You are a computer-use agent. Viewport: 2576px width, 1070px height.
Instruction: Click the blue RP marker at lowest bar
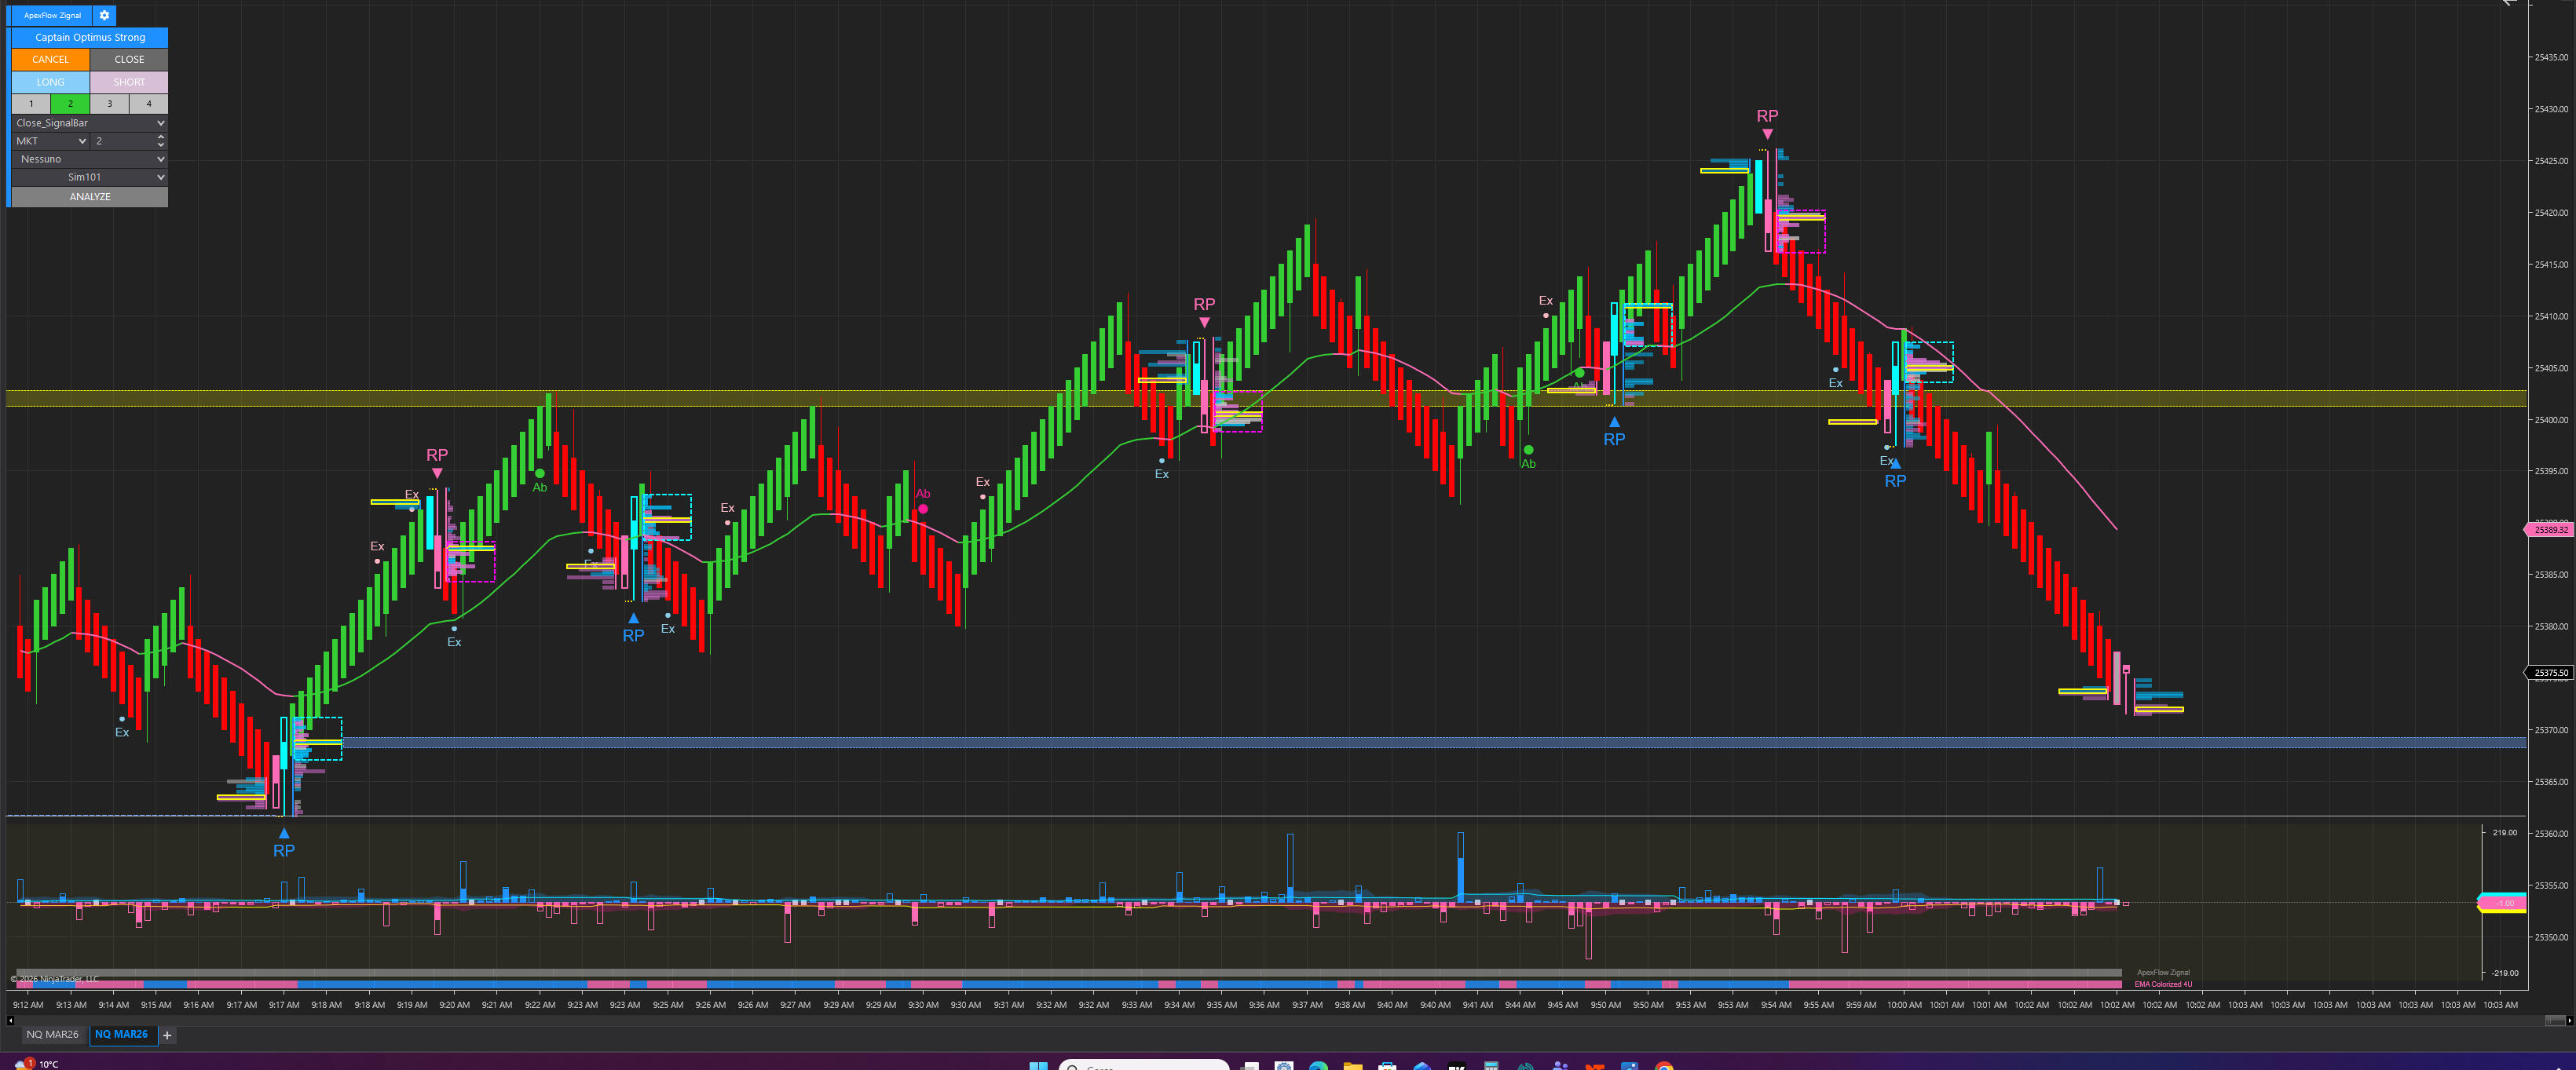(284, 849)
